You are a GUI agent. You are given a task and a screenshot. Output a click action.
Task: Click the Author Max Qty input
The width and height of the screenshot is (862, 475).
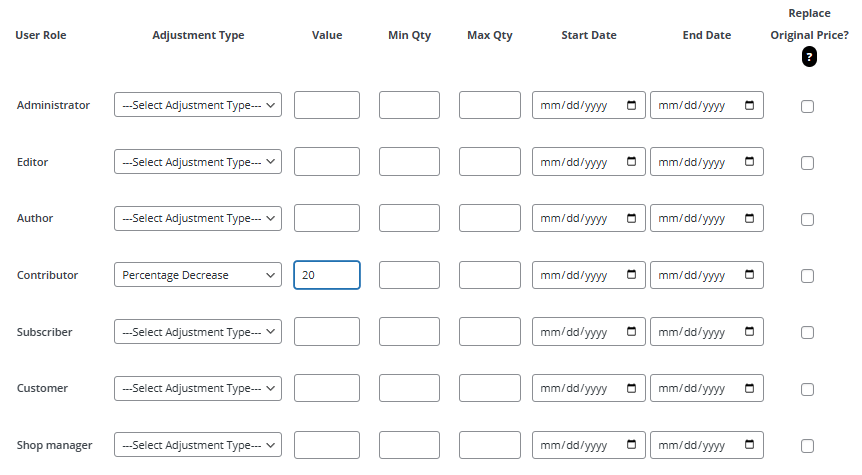point(489,218)
